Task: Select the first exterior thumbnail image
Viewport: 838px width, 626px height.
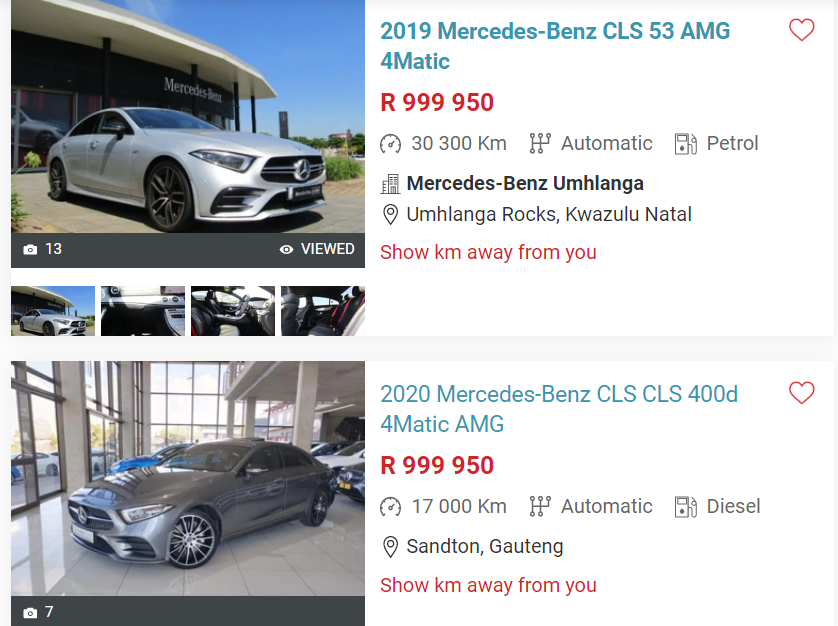Action: tap(53, 311)
